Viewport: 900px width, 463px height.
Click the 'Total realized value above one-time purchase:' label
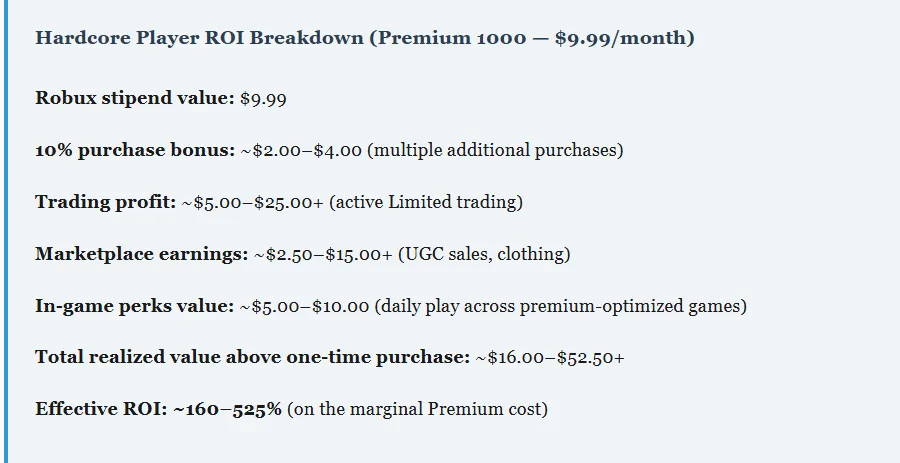[x=252, y=357]
